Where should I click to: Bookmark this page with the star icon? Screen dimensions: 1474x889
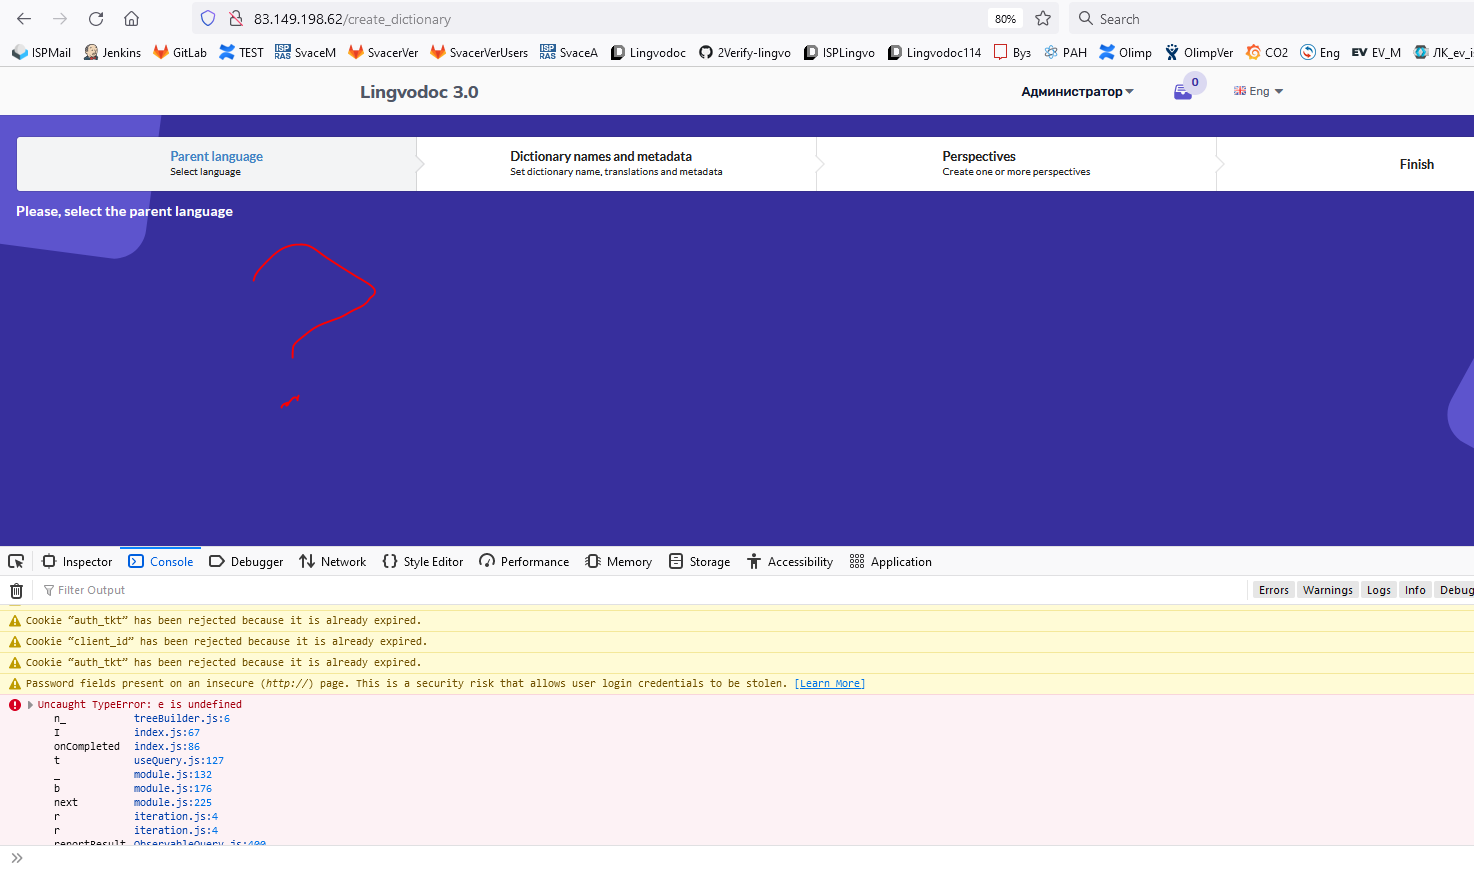[1043, 19]
